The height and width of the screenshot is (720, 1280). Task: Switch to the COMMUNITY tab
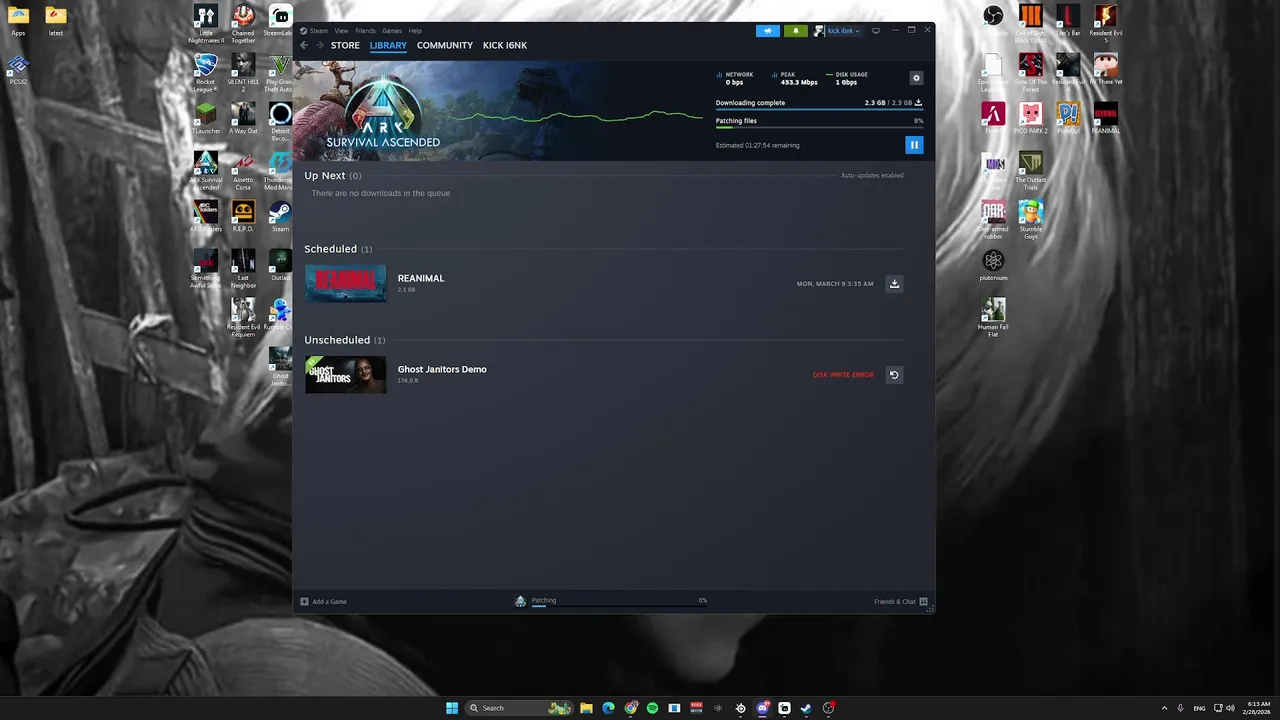click(x=445, y=45)
